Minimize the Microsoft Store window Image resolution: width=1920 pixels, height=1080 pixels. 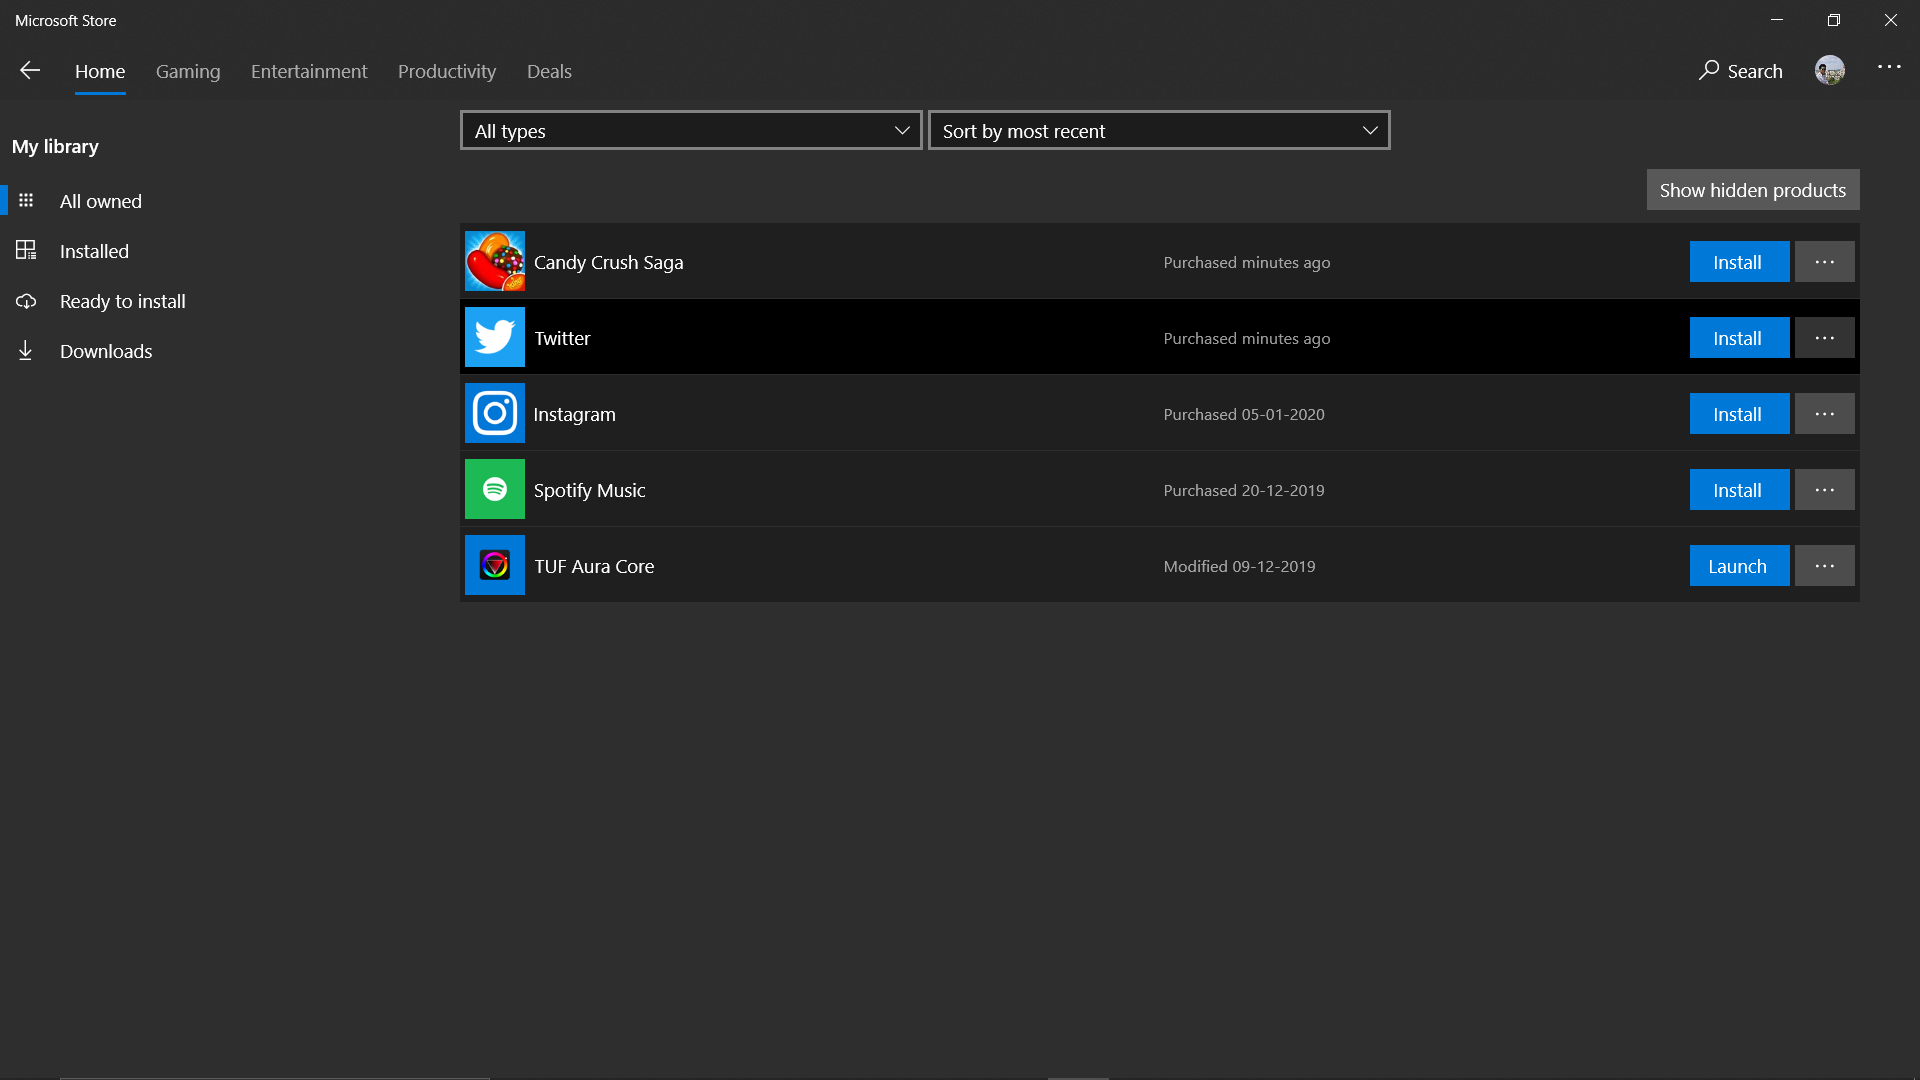[1777, 20]
